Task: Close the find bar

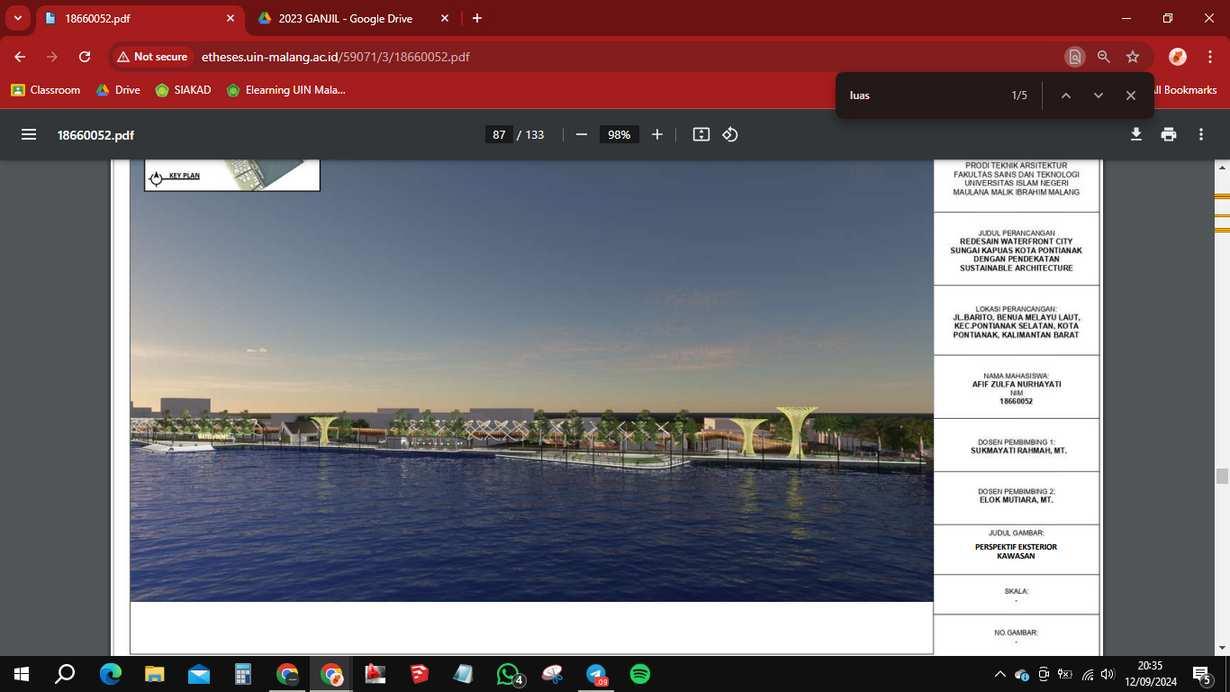Action: (x=1131, y=96)
